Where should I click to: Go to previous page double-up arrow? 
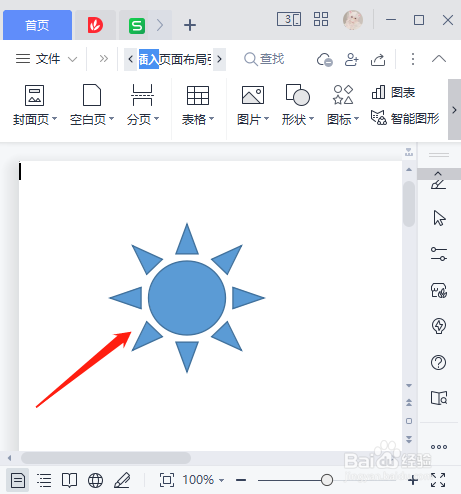pos(409,403)
